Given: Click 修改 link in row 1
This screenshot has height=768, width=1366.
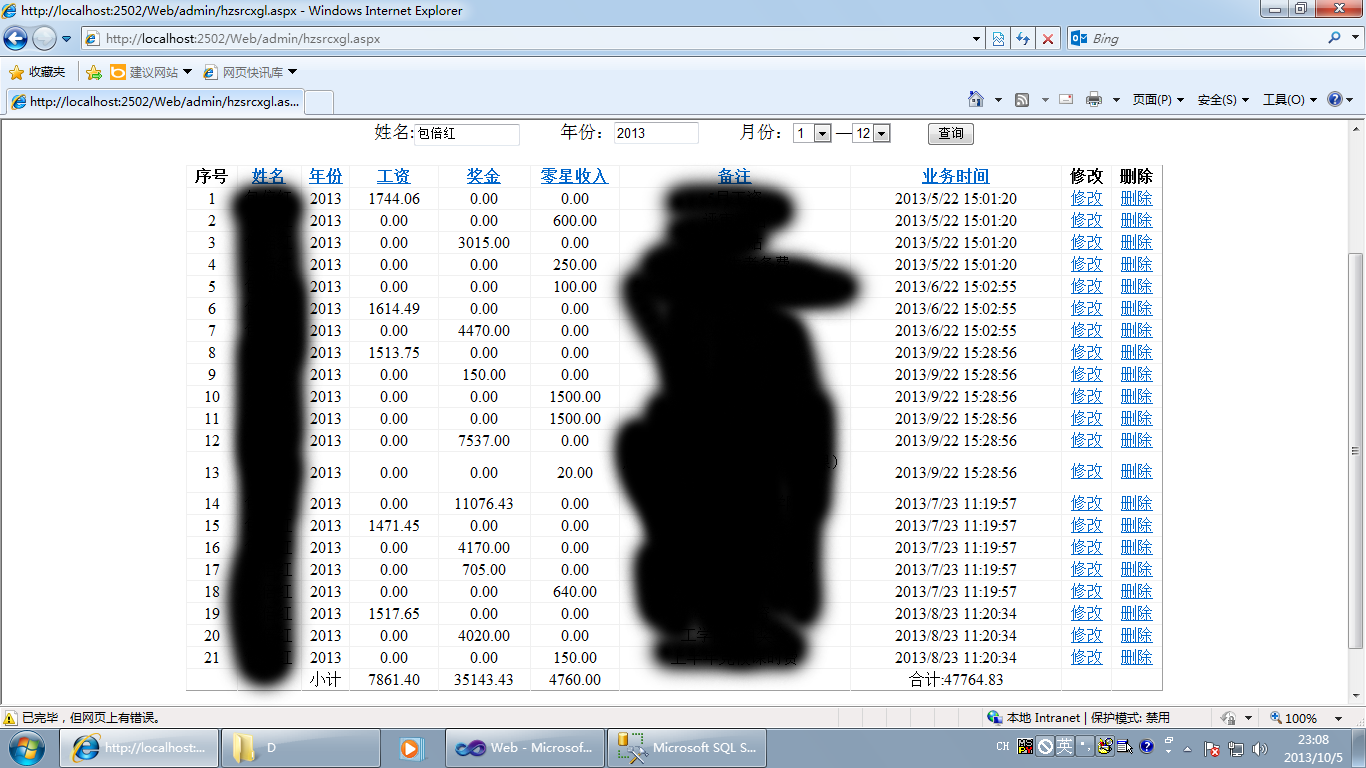Looking at the screenshot, I should [1086, 198].
